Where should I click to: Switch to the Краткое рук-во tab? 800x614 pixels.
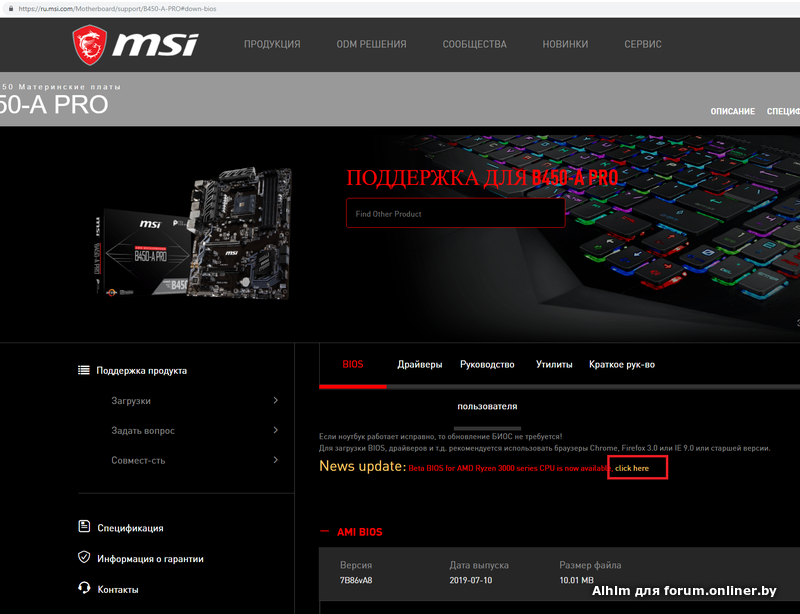coord(622,364)
